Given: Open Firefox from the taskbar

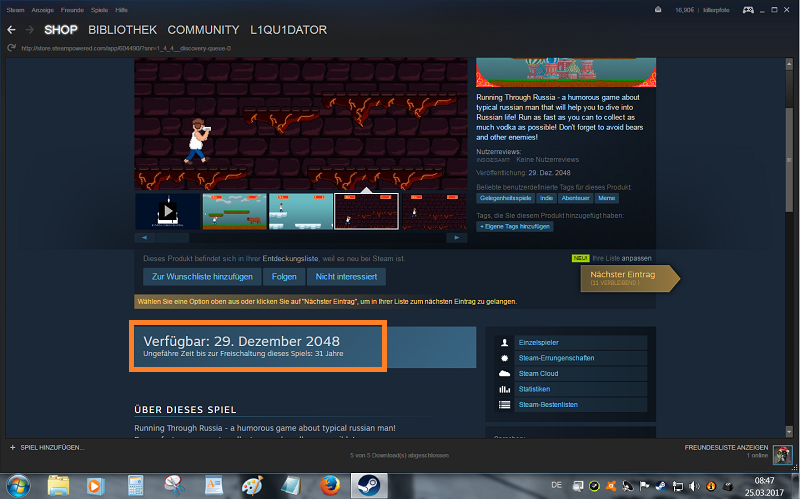Looking at the screenshot, I should tap(330, 486).
